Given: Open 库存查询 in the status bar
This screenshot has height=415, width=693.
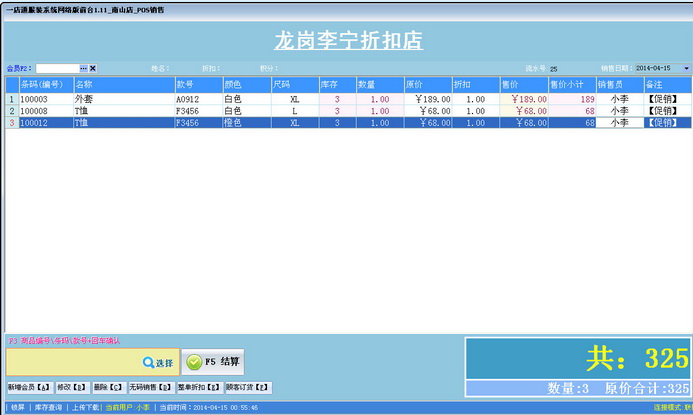Looking at the screenshot, I should point(50,408).
